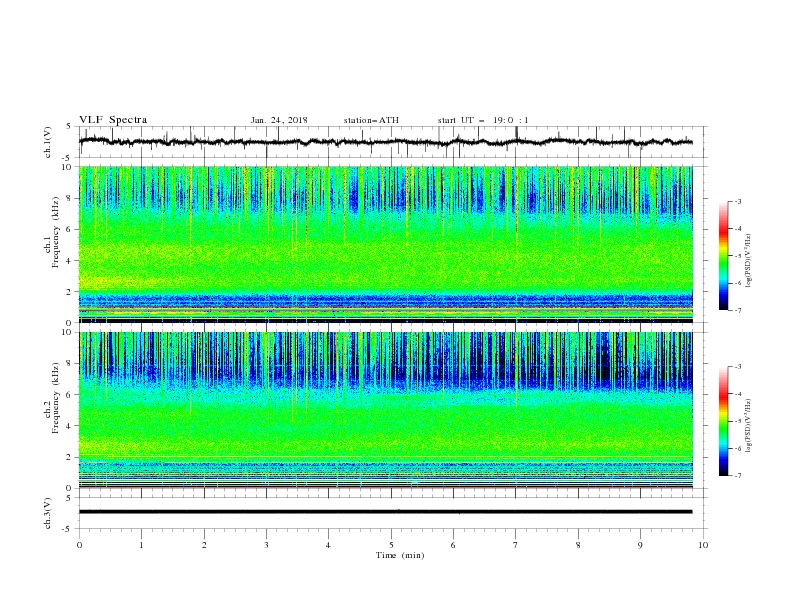This screenshot has width=792, height=612.
Task: Click the "ch.3(V)" axis label
Action: tap(48, 513)
